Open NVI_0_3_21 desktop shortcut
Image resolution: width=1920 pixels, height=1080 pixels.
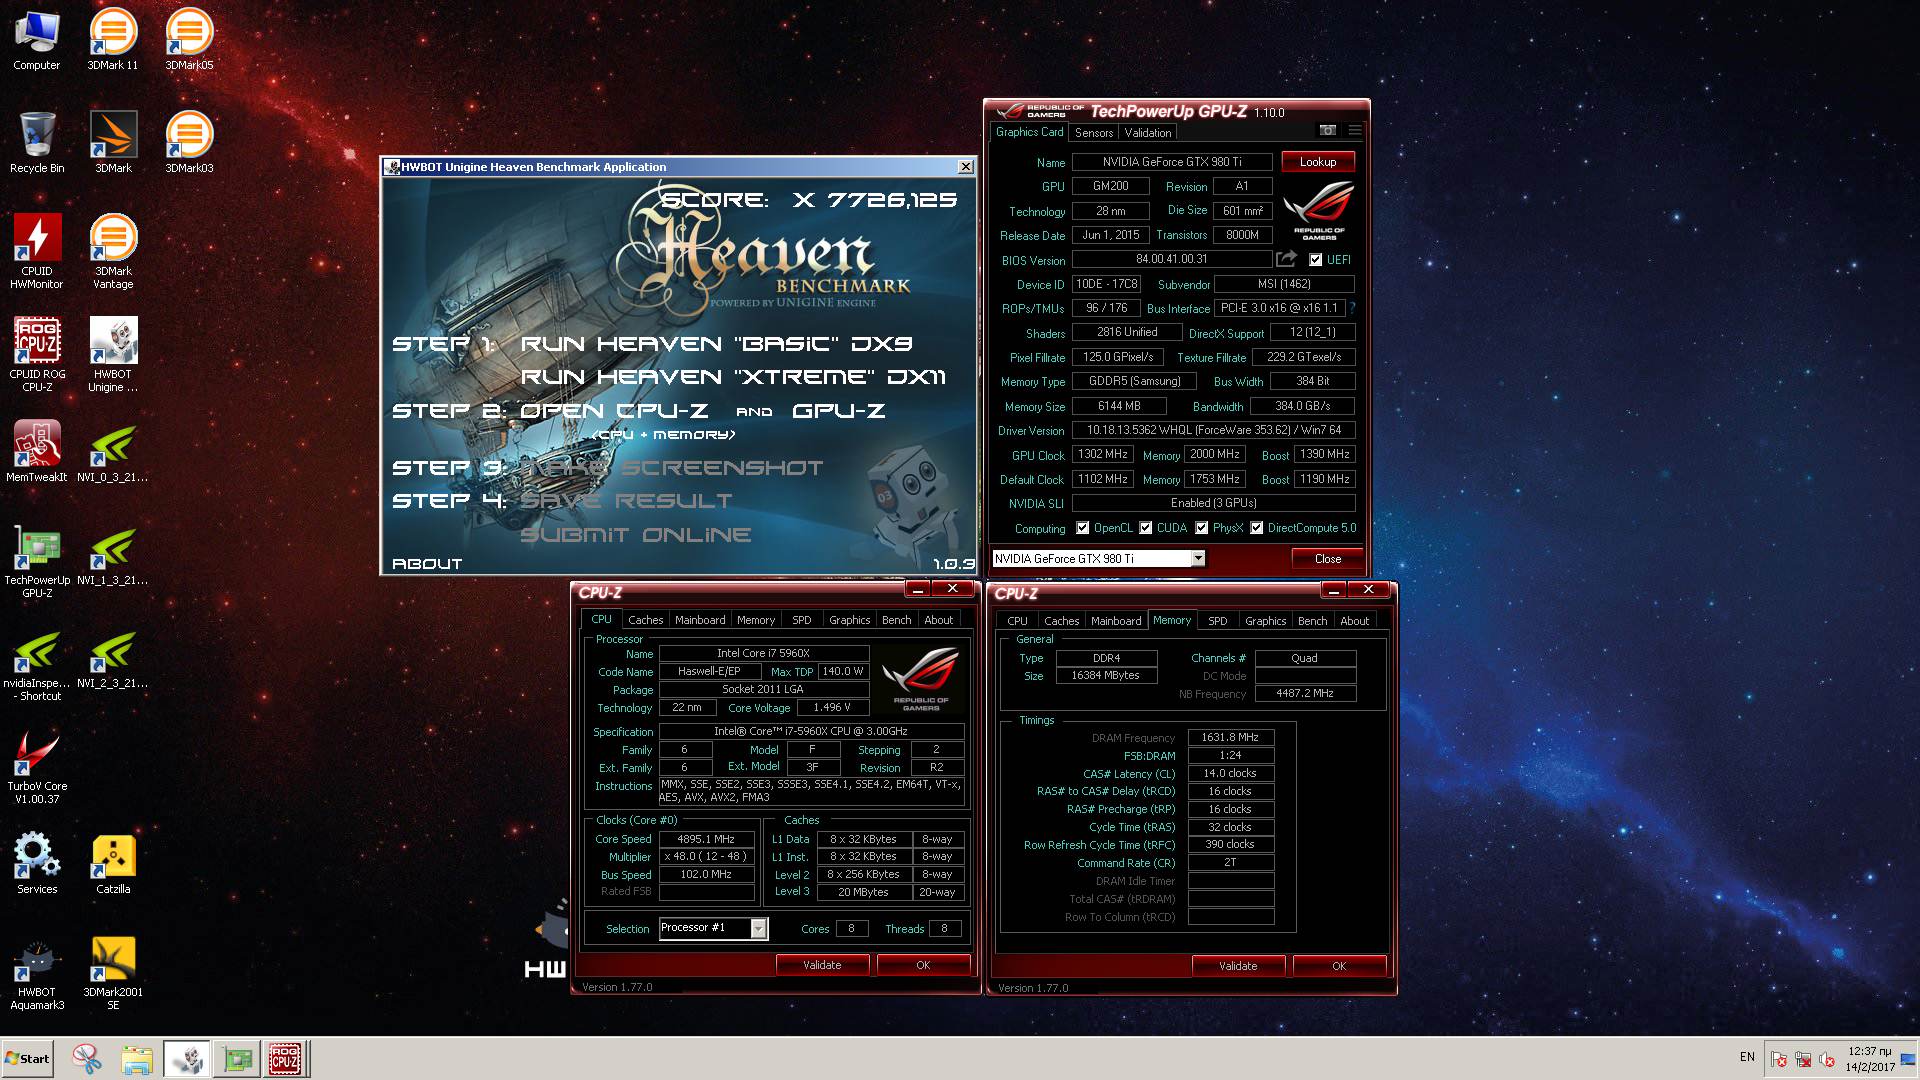(x=113, y=452)
